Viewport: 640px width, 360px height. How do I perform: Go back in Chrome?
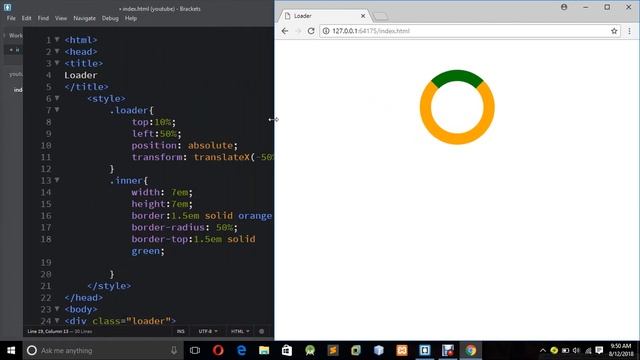click(x=285, y=31)
